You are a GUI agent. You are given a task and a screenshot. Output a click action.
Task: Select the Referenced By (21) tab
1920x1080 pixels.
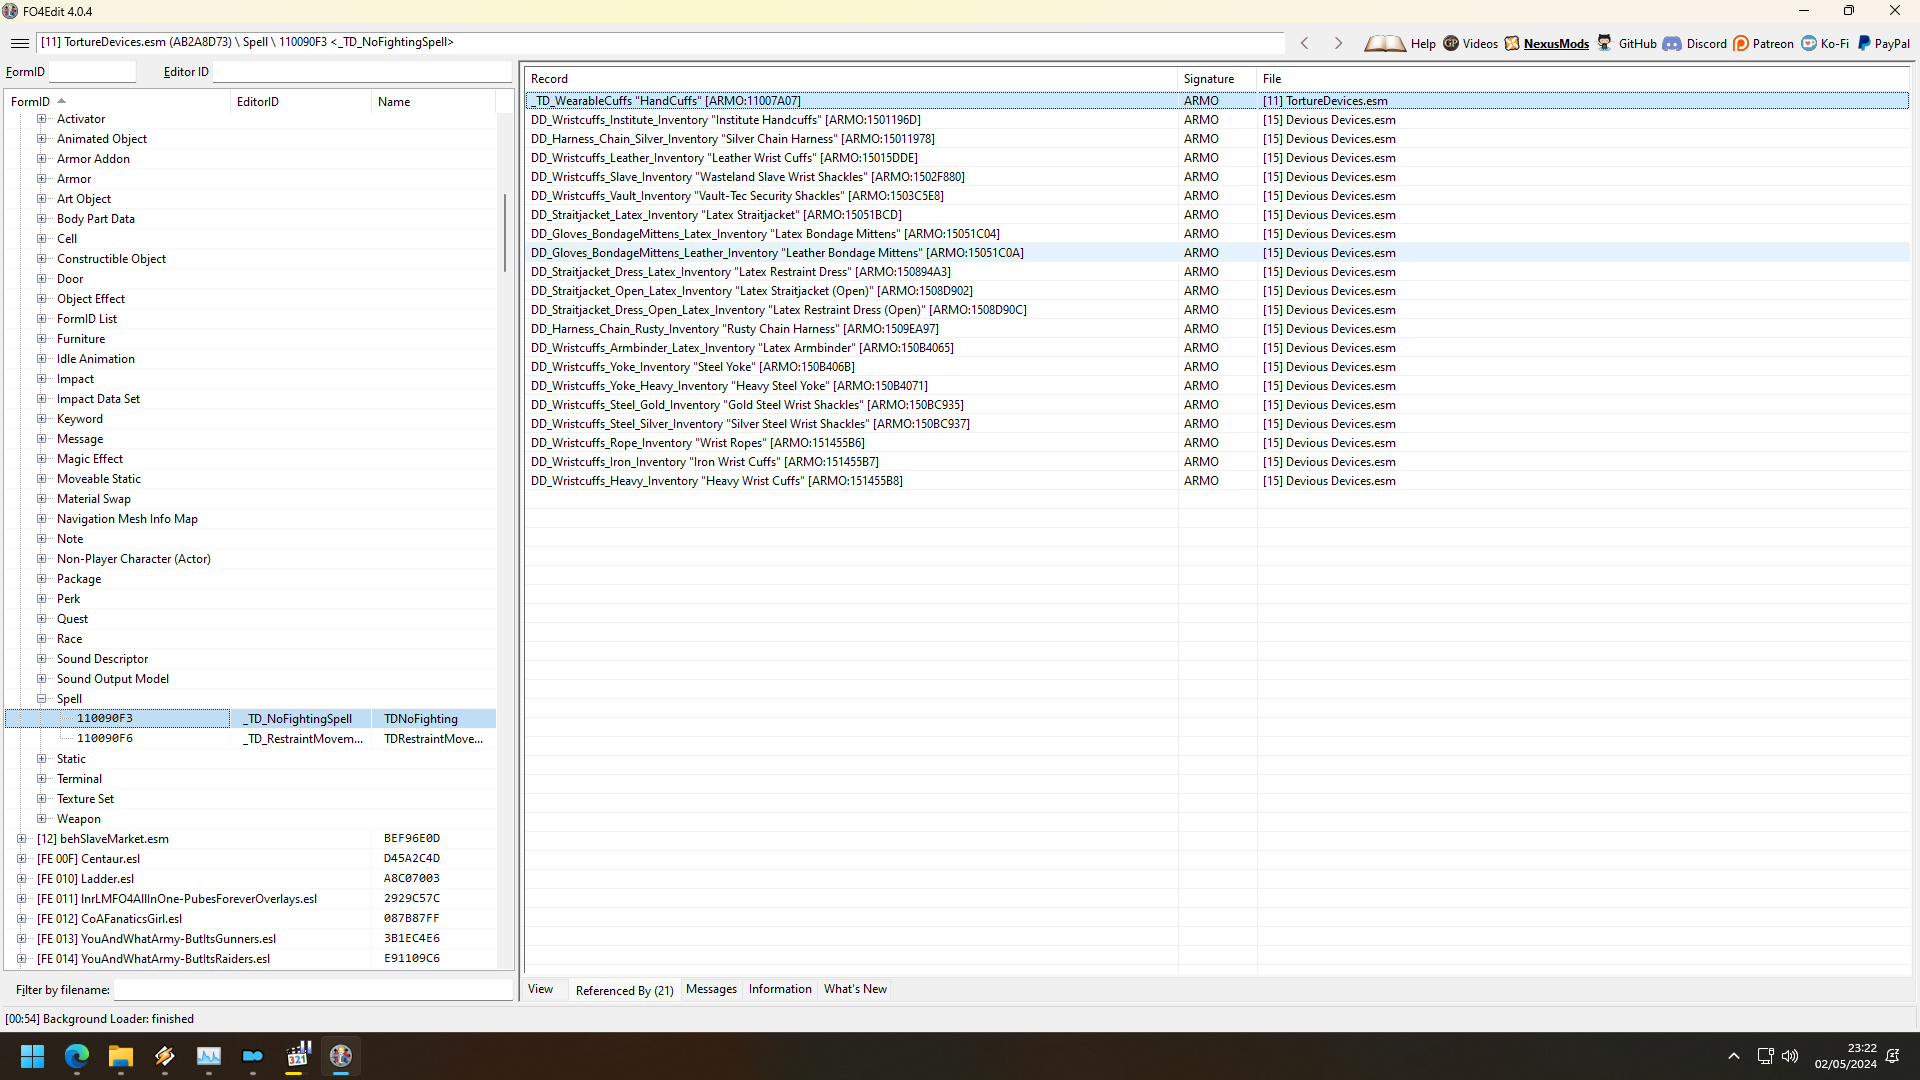[624, 990]
